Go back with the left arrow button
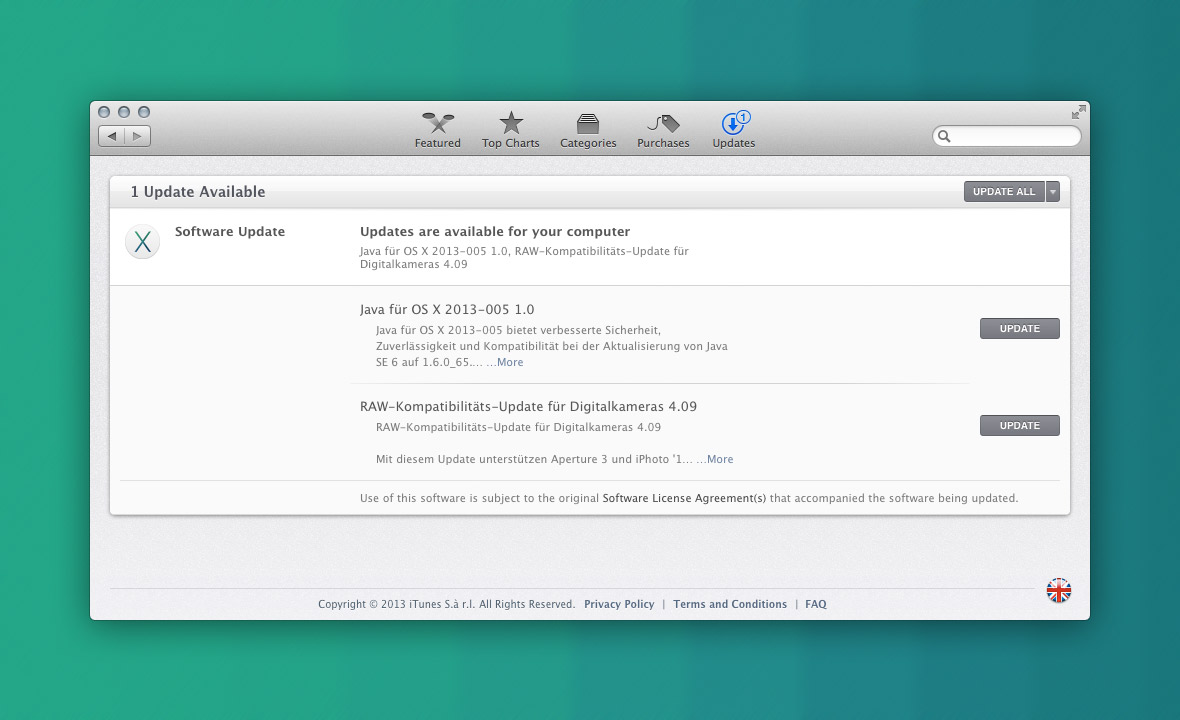The width and height of the screenshot is (1180, 720). [x=111, y=136]
